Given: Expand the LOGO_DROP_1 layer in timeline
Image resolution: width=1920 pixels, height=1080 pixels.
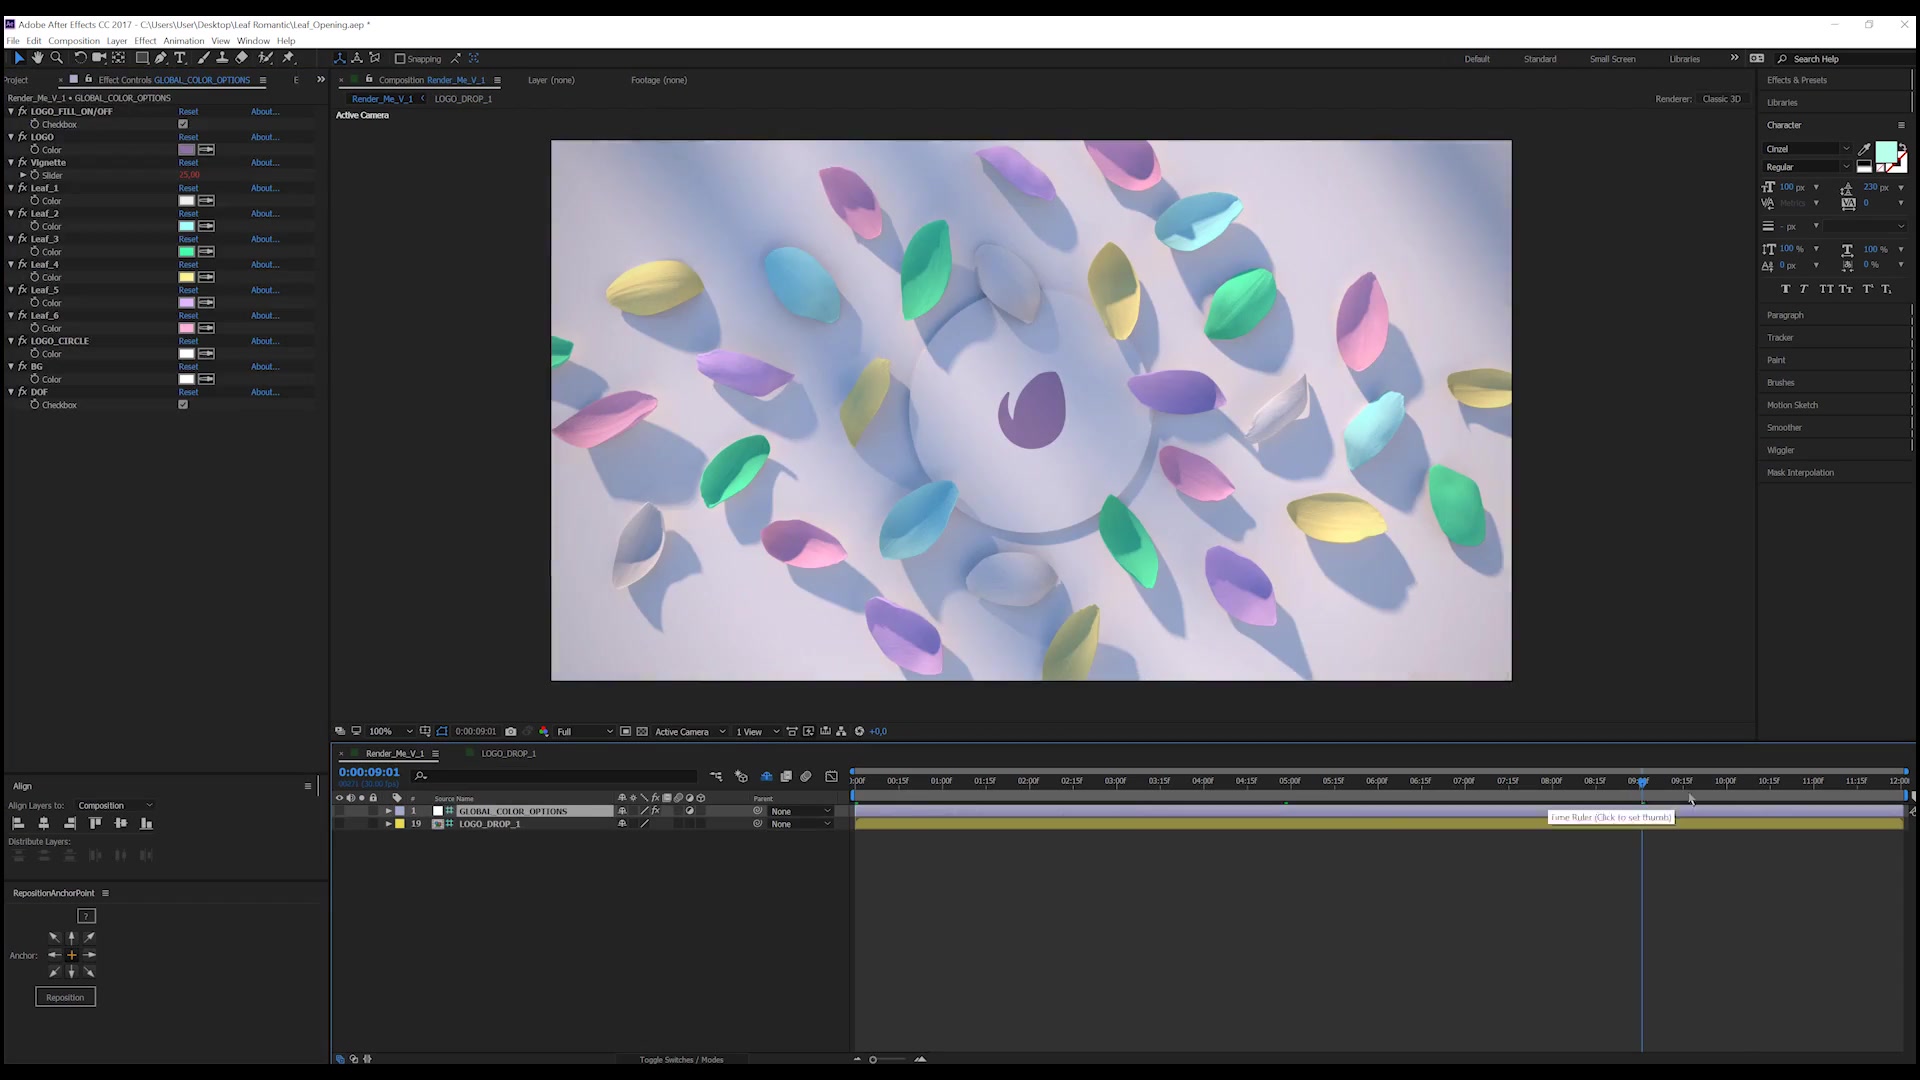Looking at the screenshot, I should click(389, 824).
